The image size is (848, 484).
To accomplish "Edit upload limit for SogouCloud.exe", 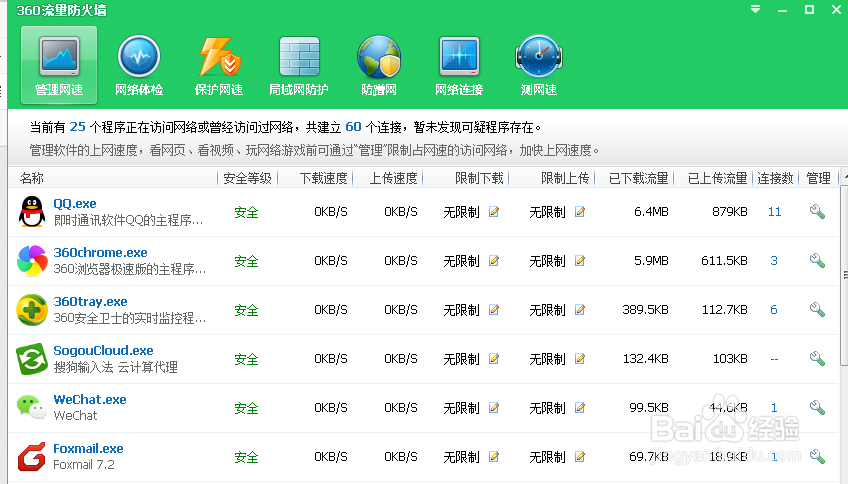I will pyautogui.click(x=580, y=359).
